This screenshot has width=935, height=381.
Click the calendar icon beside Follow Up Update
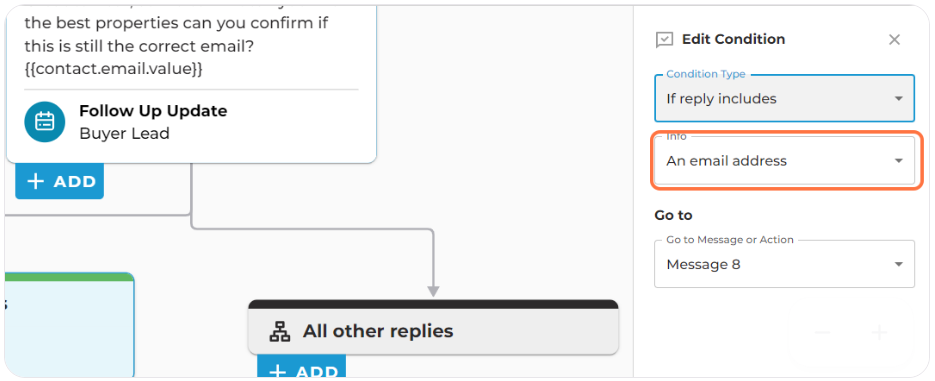pyautogui.click(x=44, y=122)
